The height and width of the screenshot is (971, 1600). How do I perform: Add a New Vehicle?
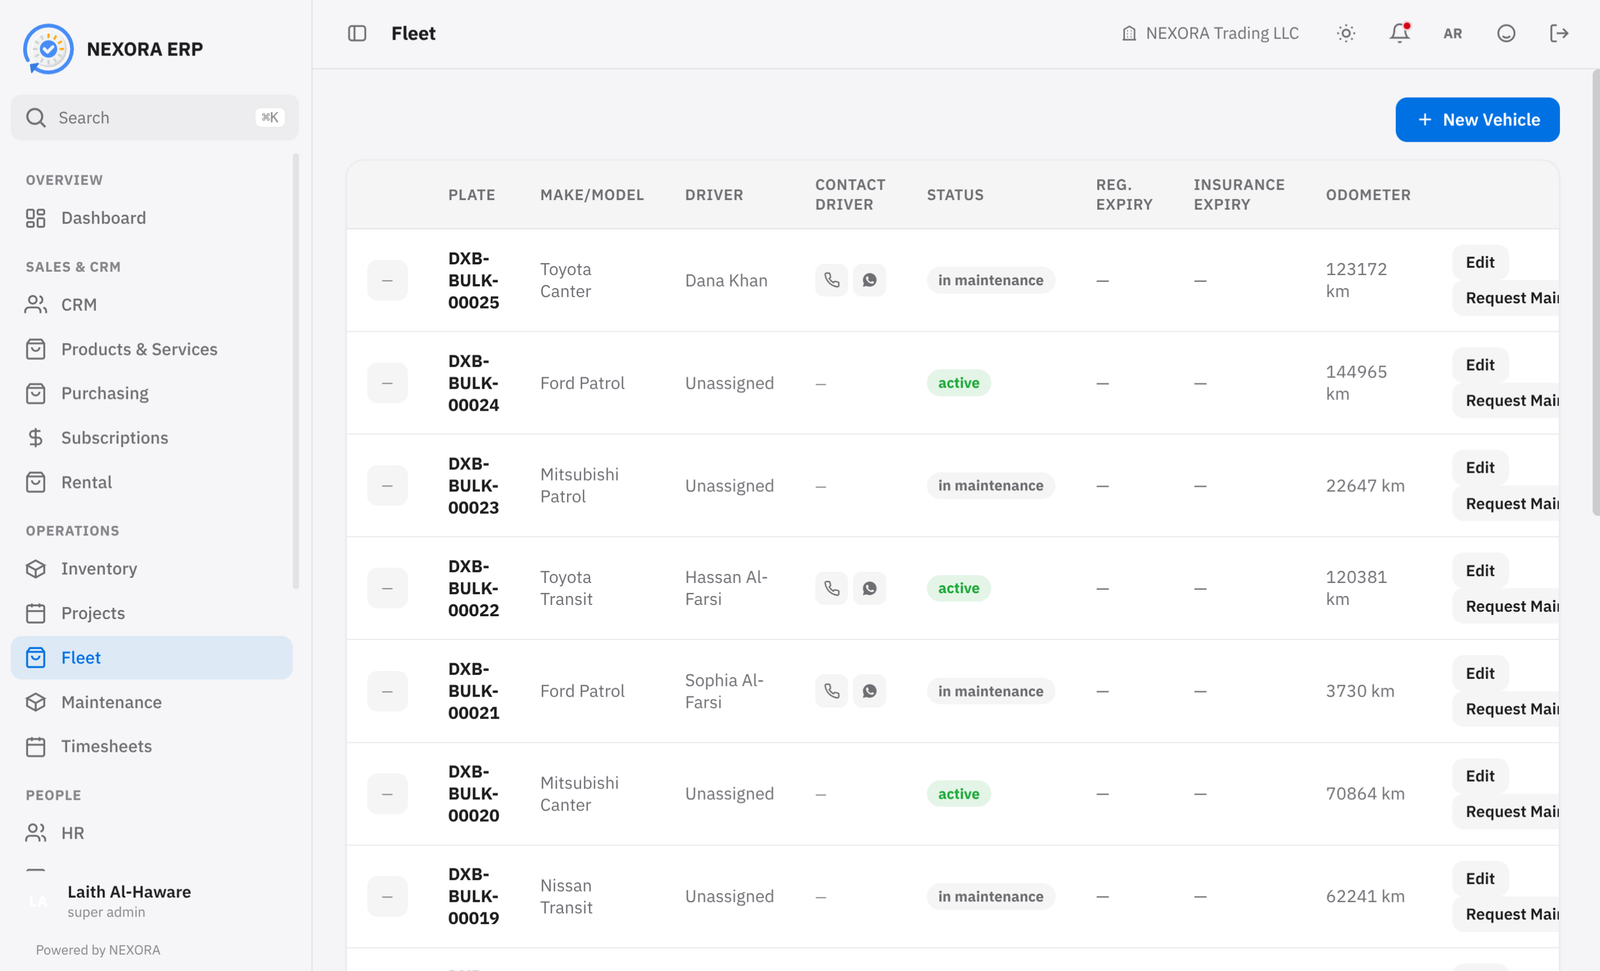1477,120
